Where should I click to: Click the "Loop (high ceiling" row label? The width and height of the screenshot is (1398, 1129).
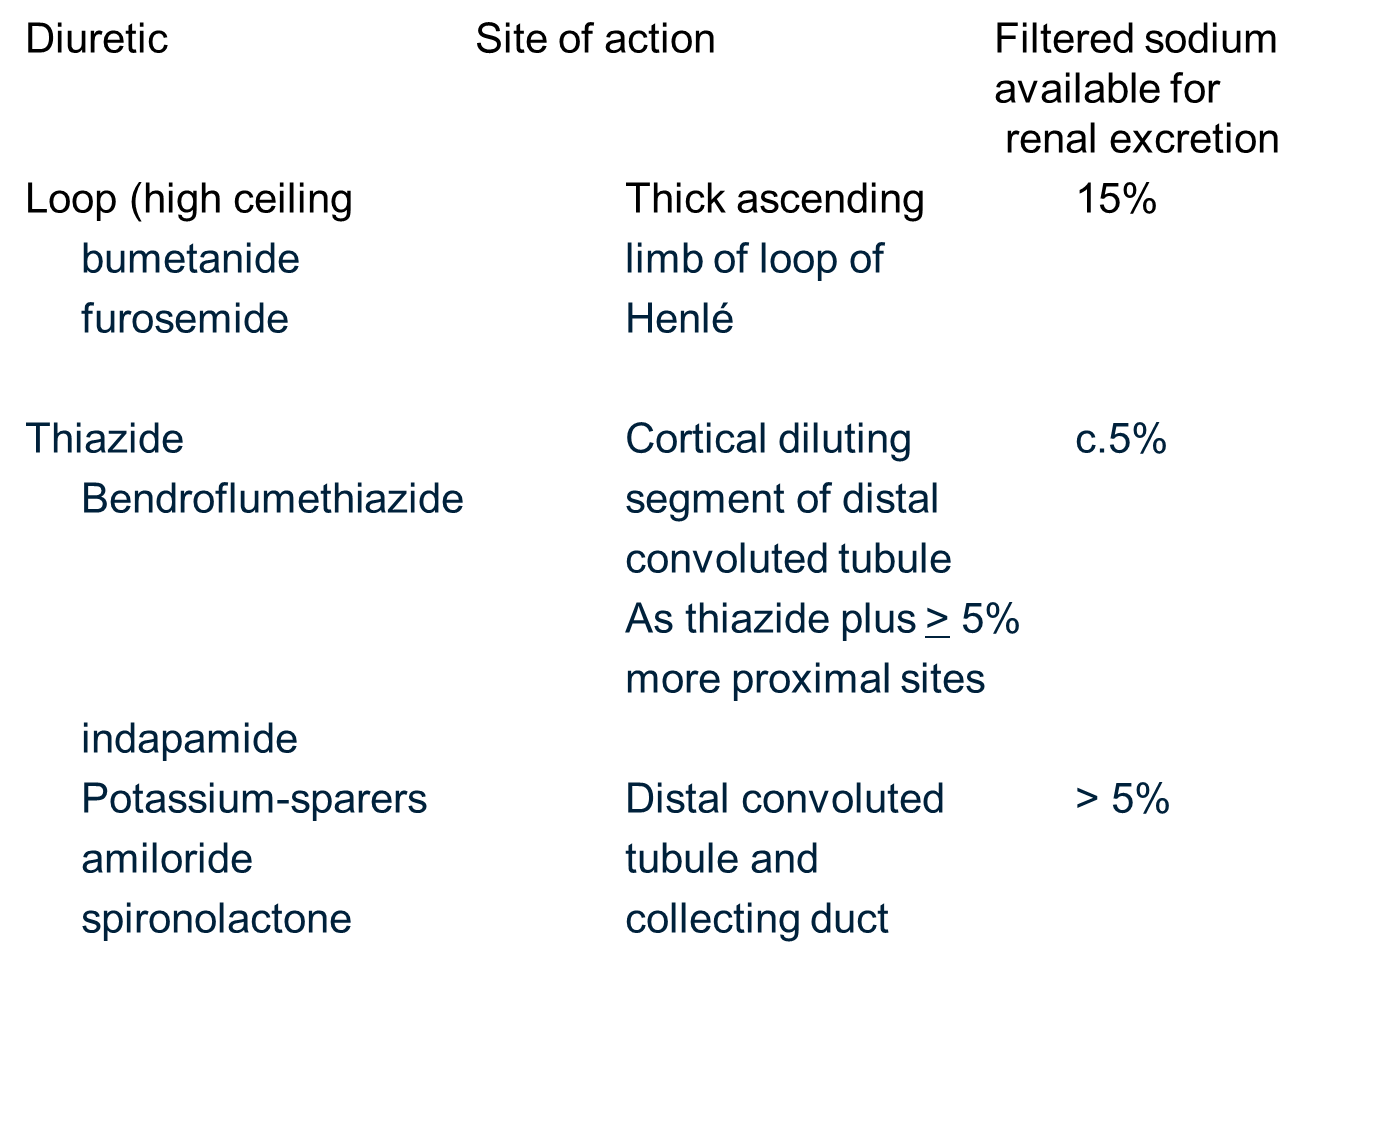189,199
